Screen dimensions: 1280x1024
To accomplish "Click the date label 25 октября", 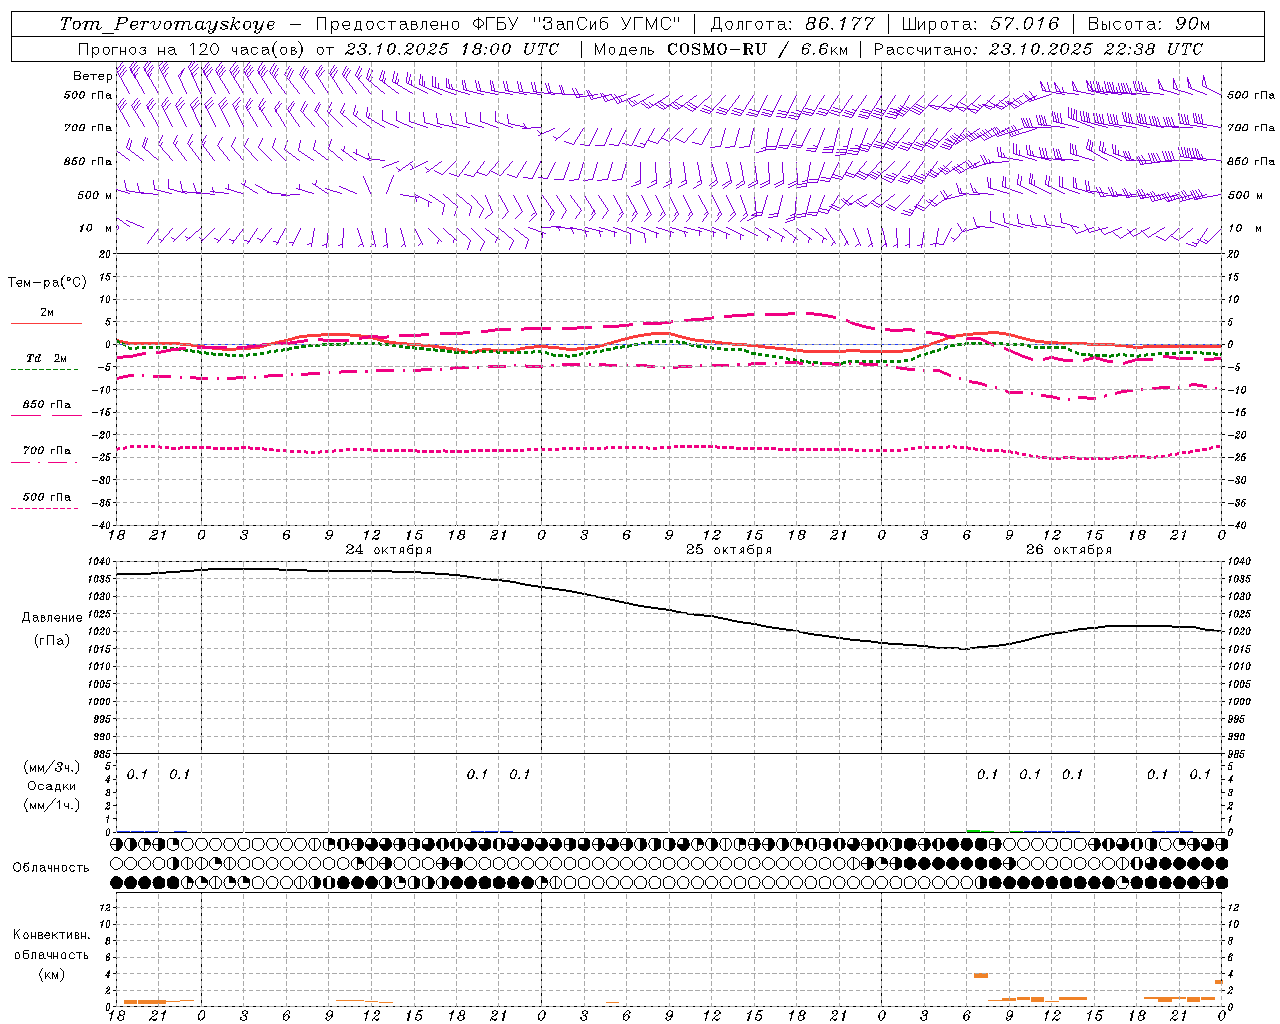I will [x=729, y=549].
